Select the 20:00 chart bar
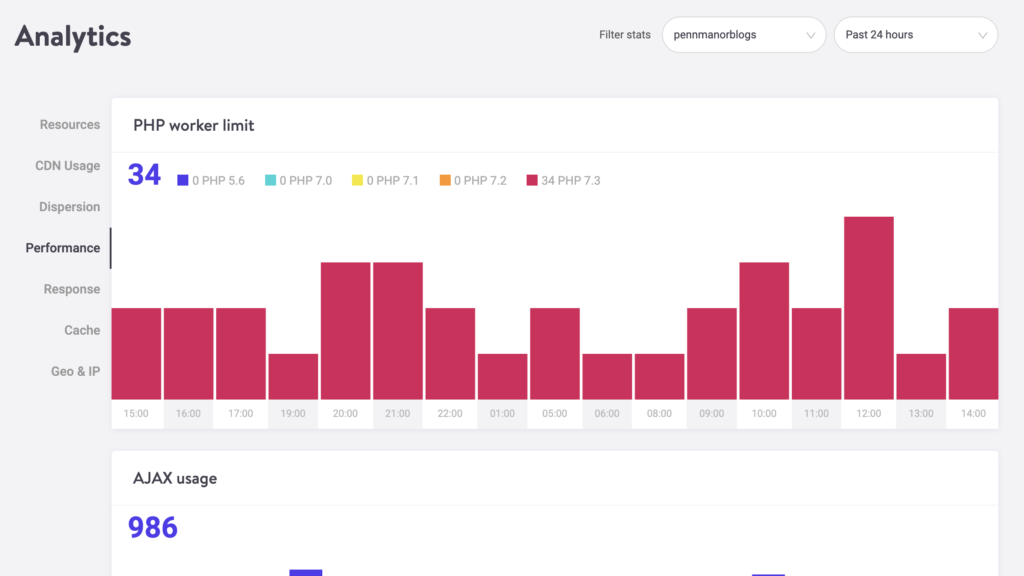The width and height of the screenshot is (1024, 576). 345,330
